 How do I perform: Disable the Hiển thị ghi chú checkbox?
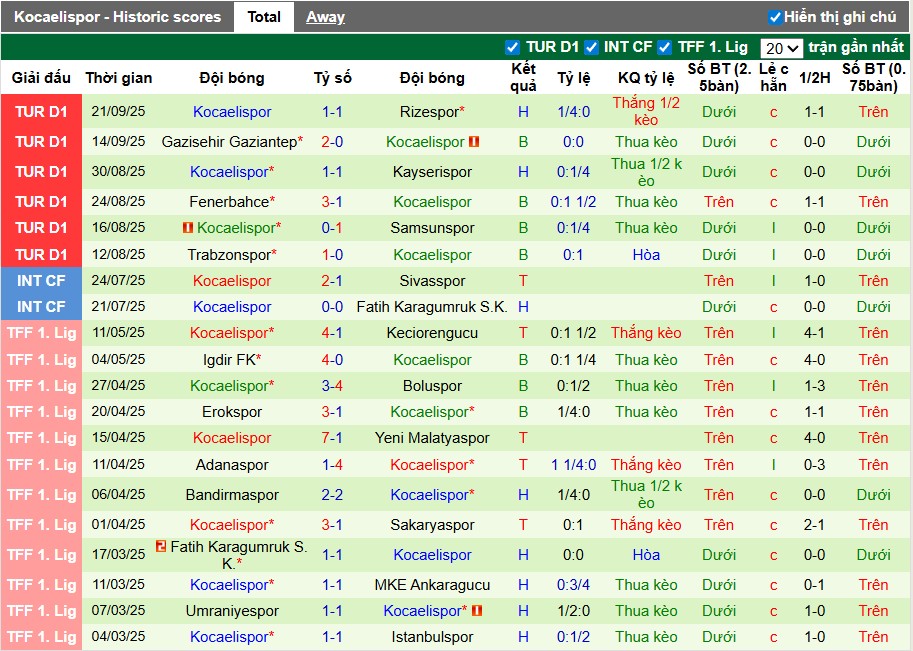point(775,17)
